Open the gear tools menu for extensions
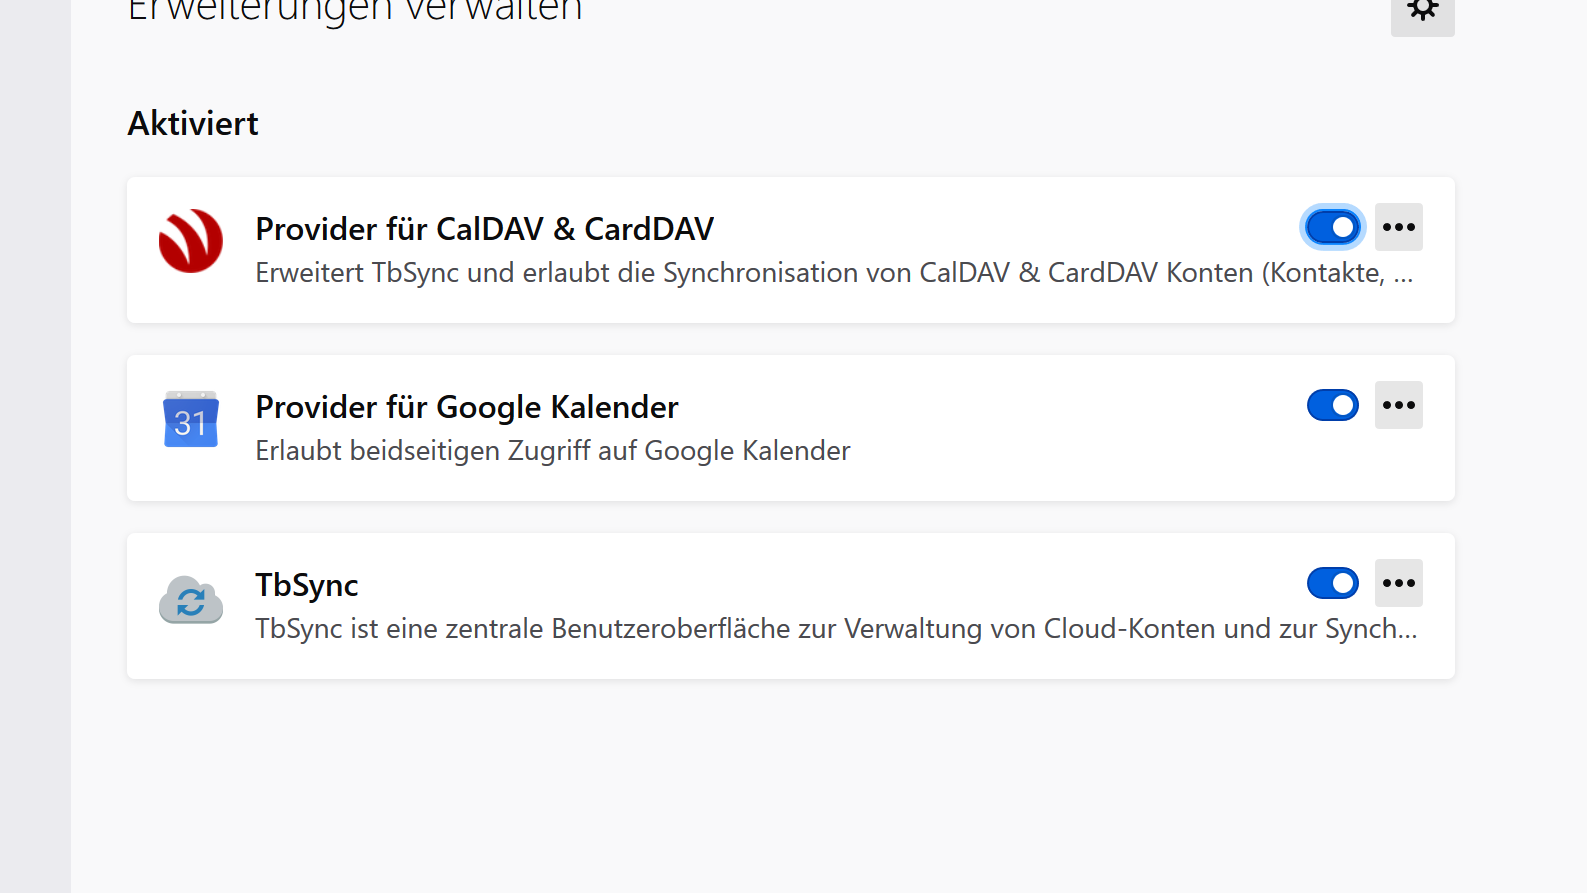The width and height of the screenshot is (1587, 893). pos(1422,12)
